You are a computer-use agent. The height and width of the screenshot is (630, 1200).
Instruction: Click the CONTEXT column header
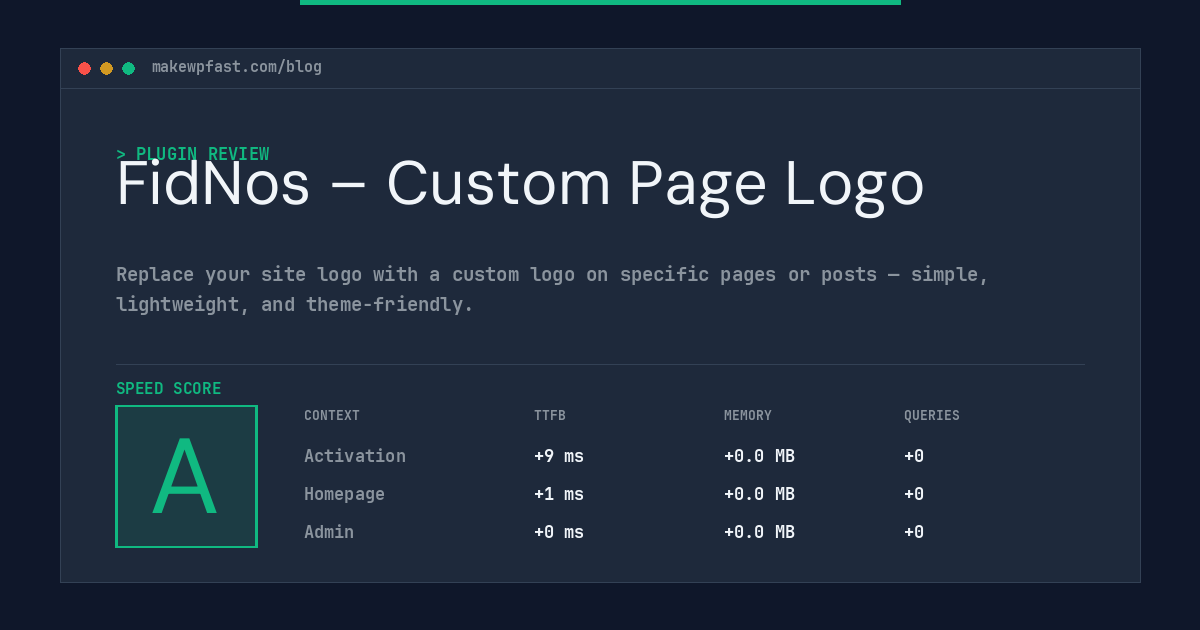pos(332,416)
